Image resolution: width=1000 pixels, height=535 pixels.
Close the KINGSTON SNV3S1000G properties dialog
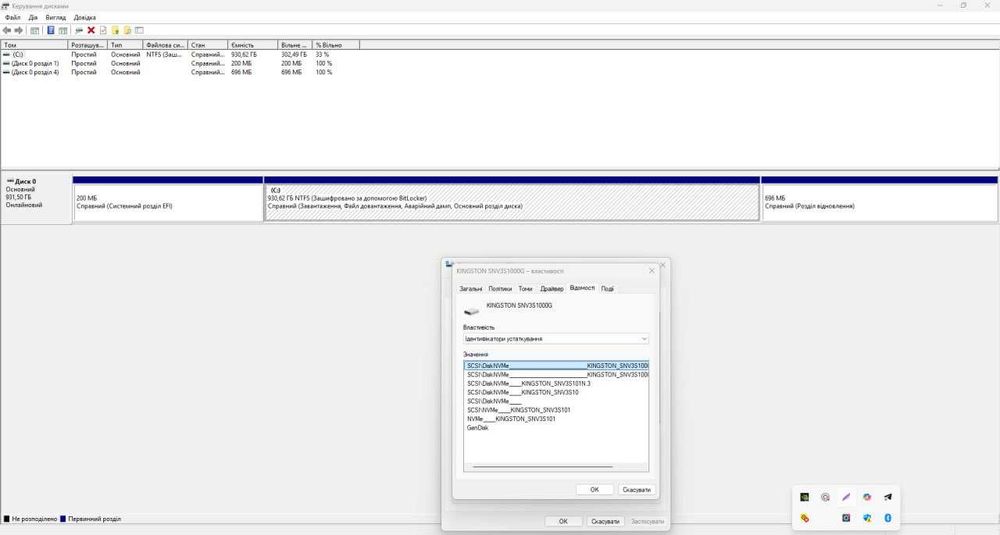pyautogui.click(x=651, y=271)
